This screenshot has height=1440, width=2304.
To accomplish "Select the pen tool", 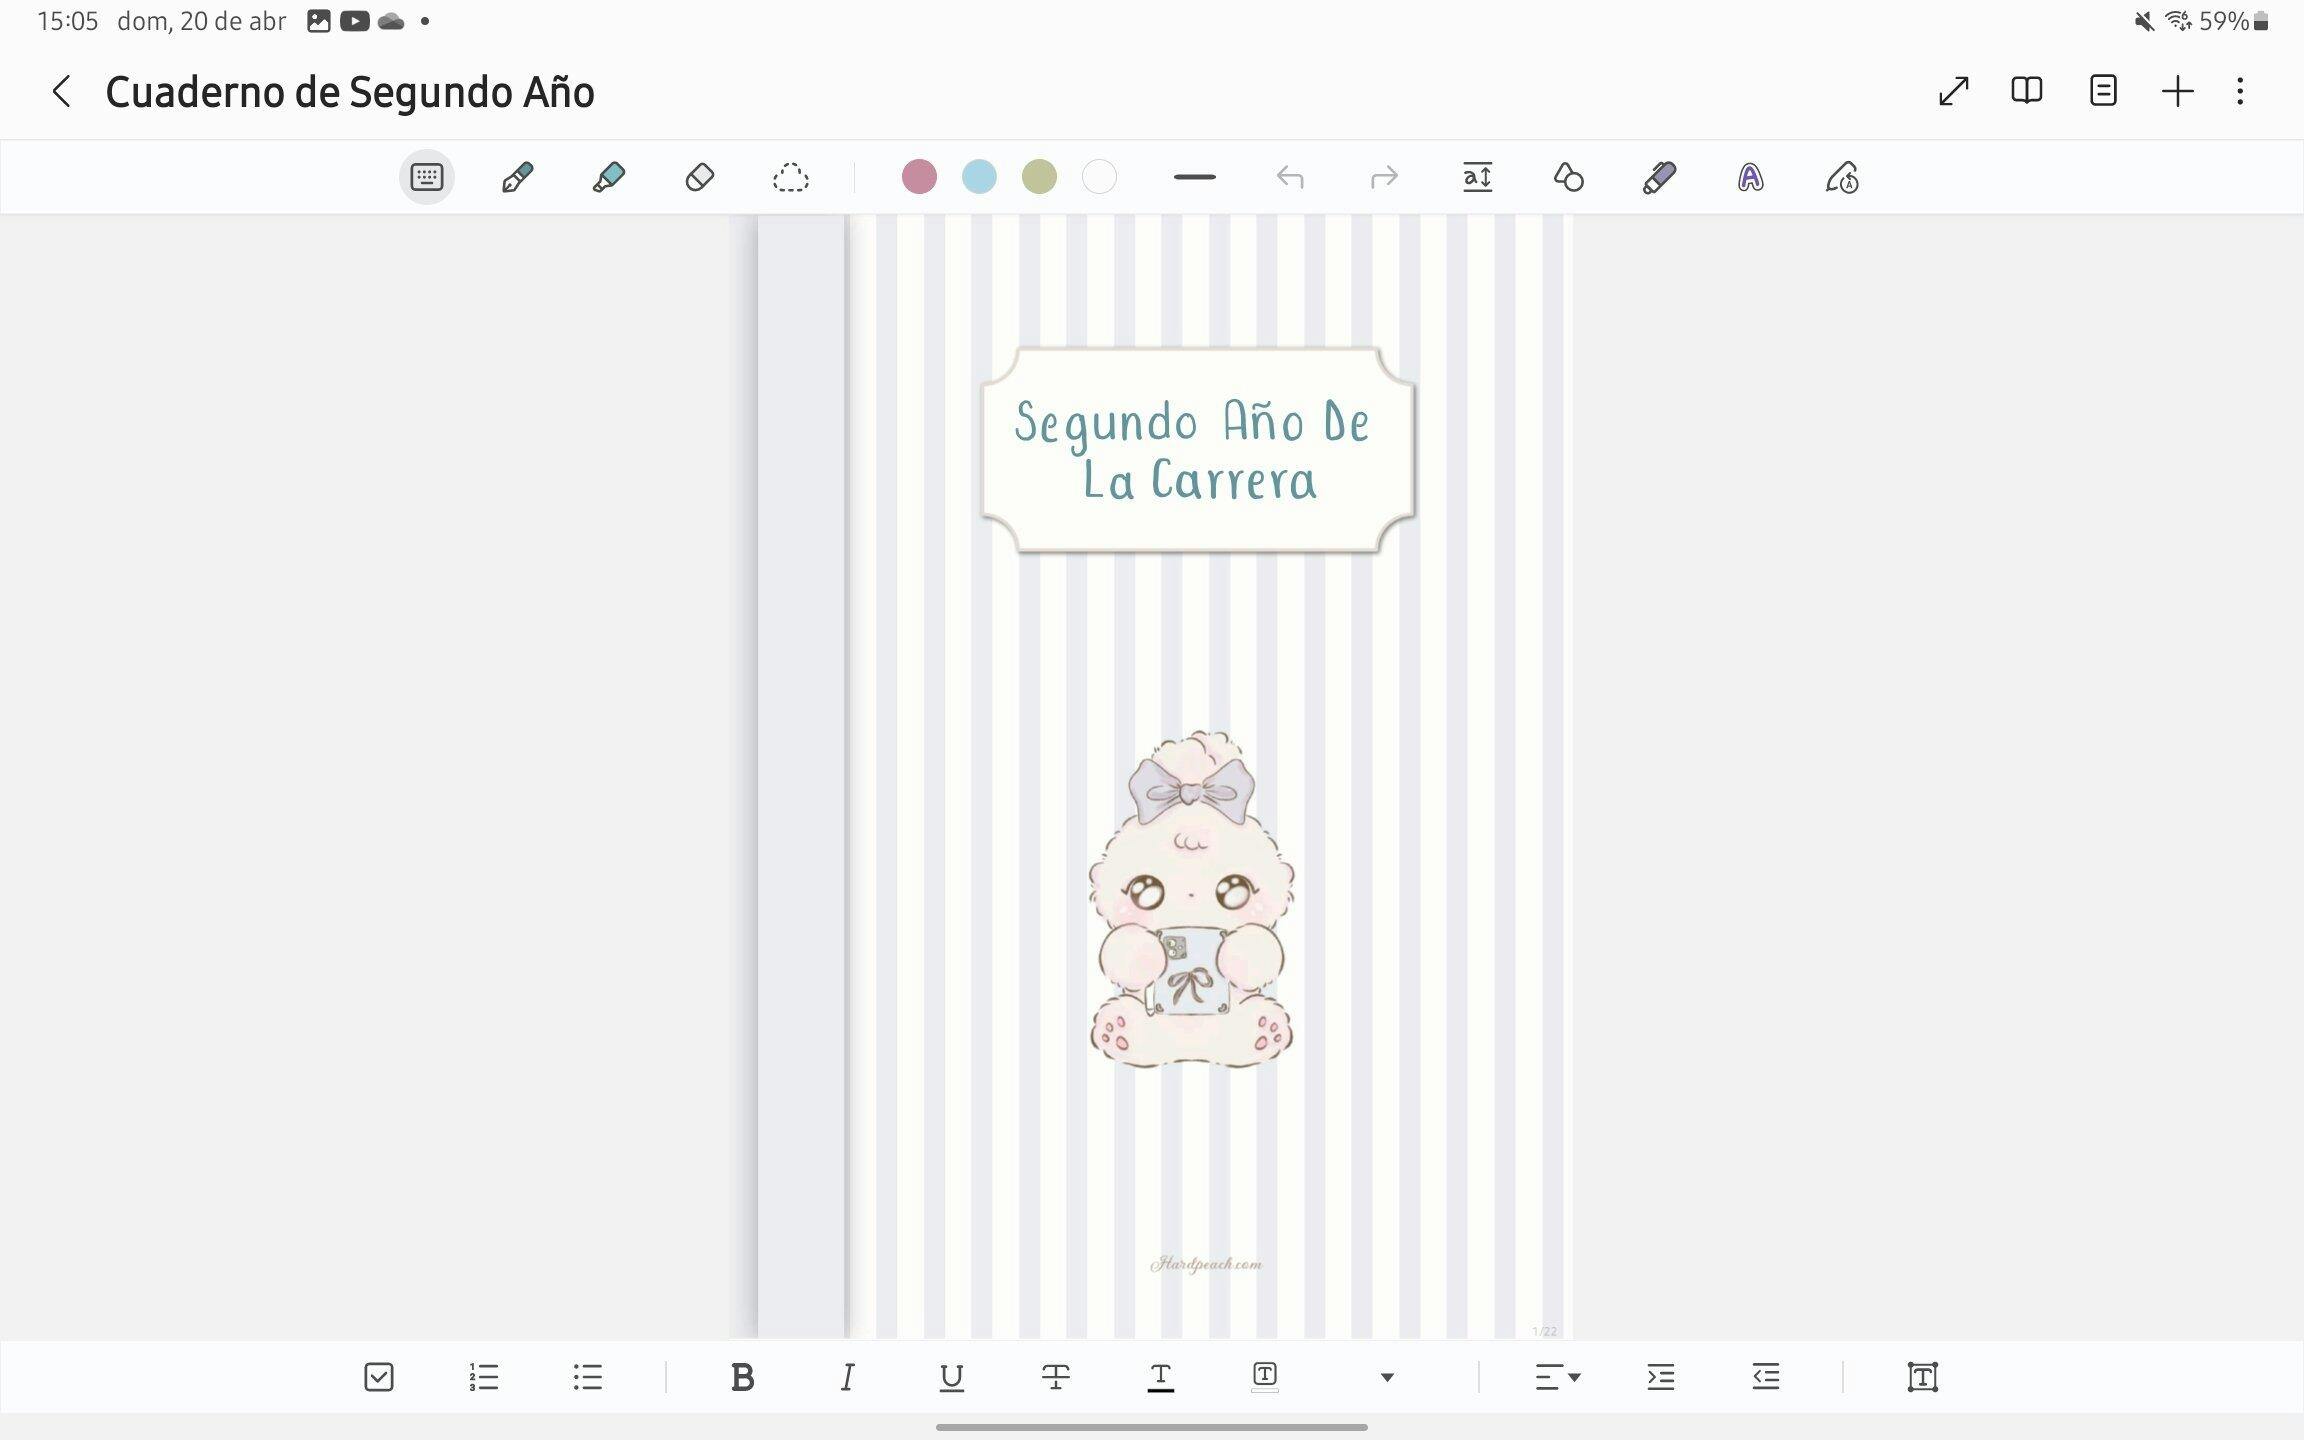I will 517,178.
